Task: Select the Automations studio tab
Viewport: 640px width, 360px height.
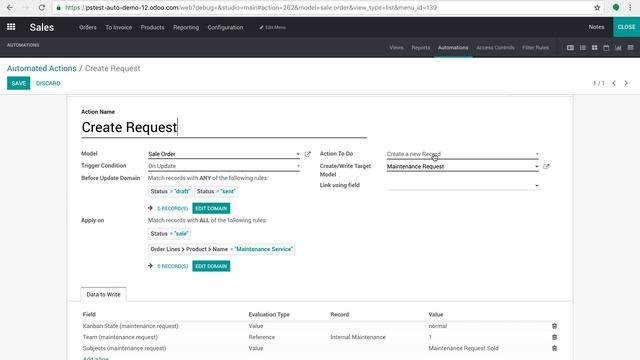Action: pyautogui.click(x=453, y=48)
